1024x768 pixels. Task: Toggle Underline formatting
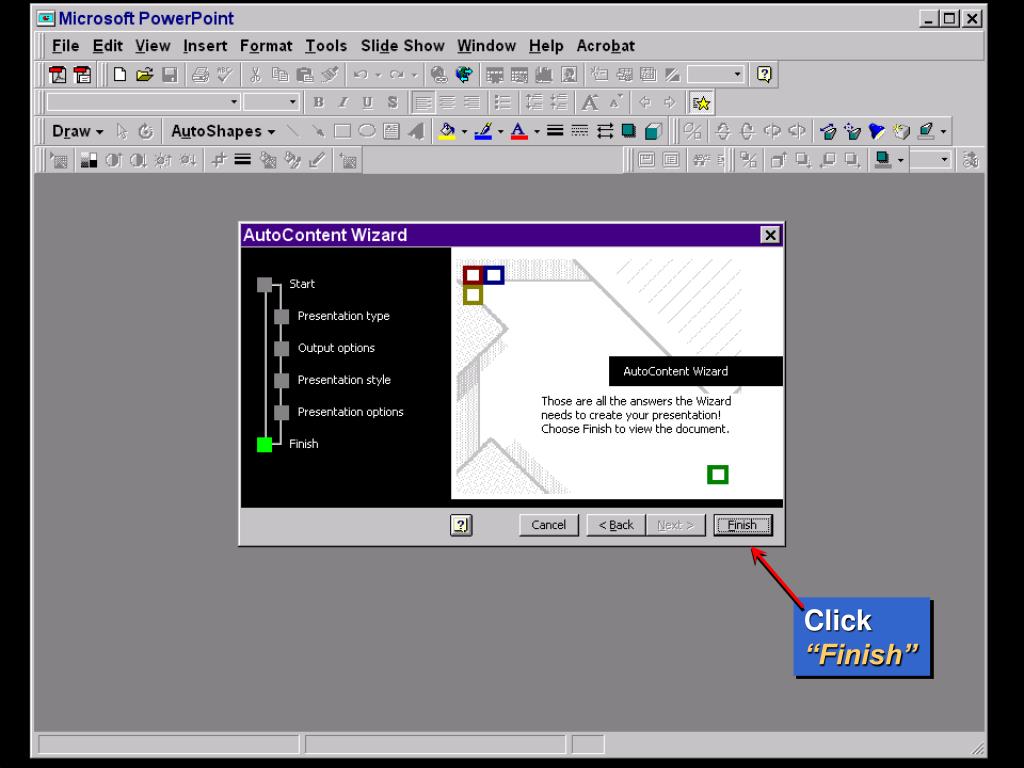368,103
